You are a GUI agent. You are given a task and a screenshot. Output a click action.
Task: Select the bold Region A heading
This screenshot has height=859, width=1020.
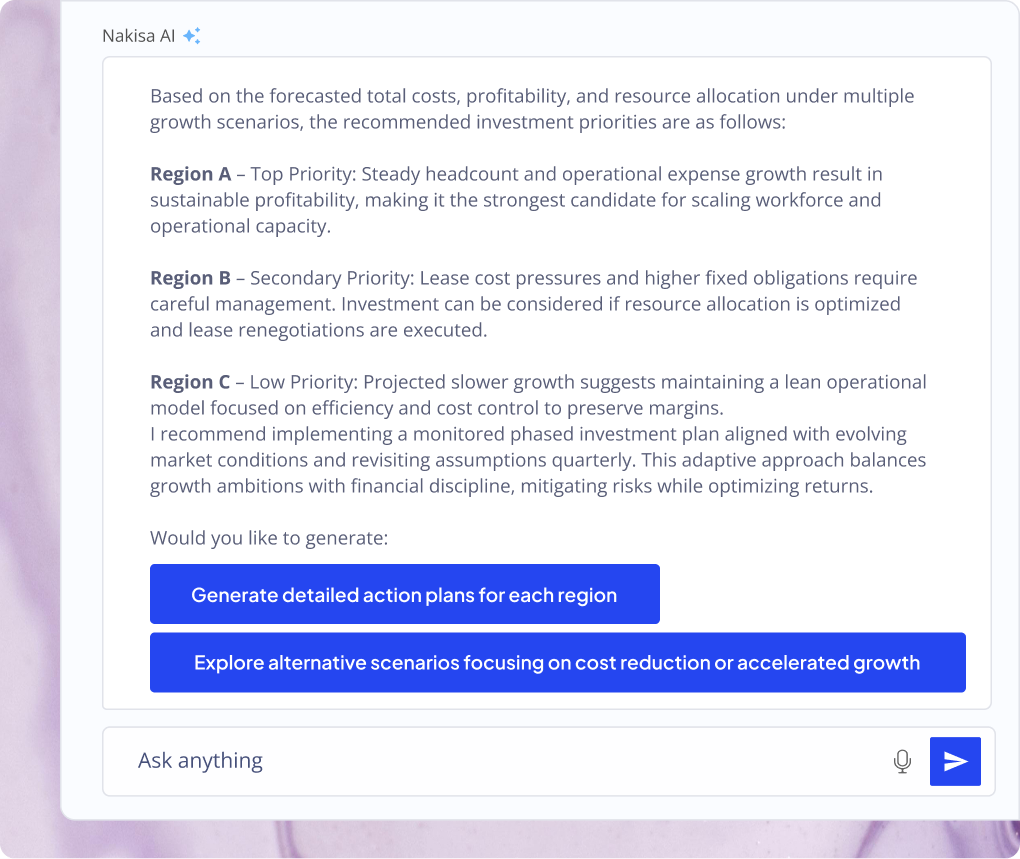pos(190,174)
